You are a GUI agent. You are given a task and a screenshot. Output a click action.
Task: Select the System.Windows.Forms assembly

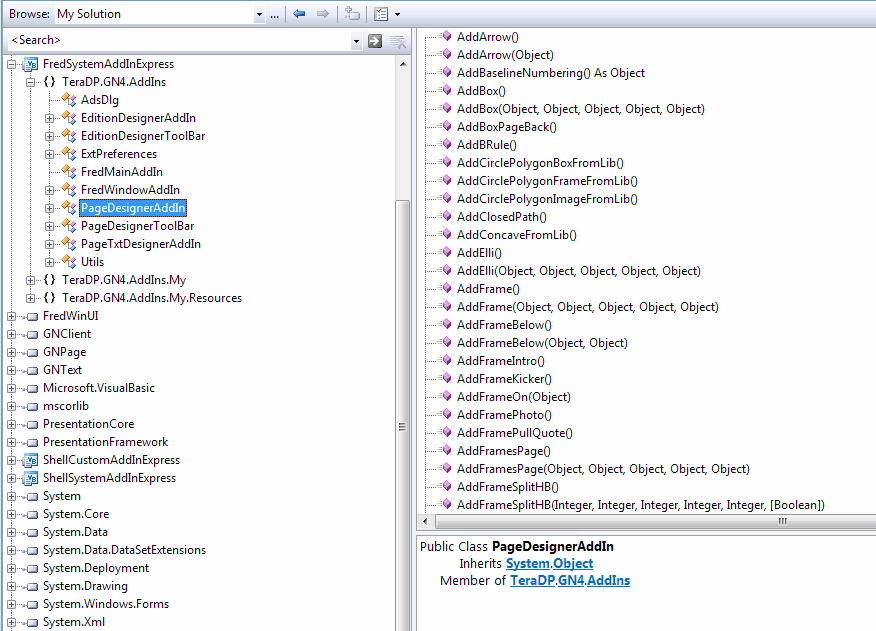106,604
